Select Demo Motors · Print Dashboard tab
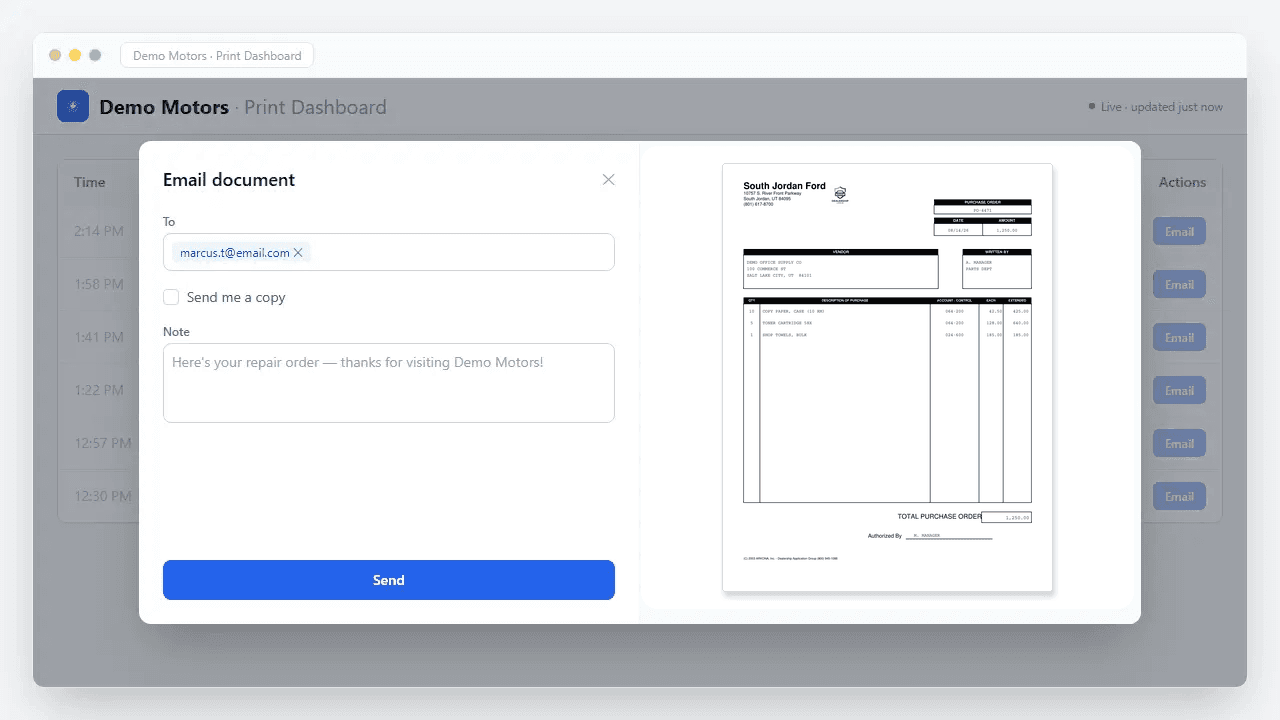 (x=217, y=56)
